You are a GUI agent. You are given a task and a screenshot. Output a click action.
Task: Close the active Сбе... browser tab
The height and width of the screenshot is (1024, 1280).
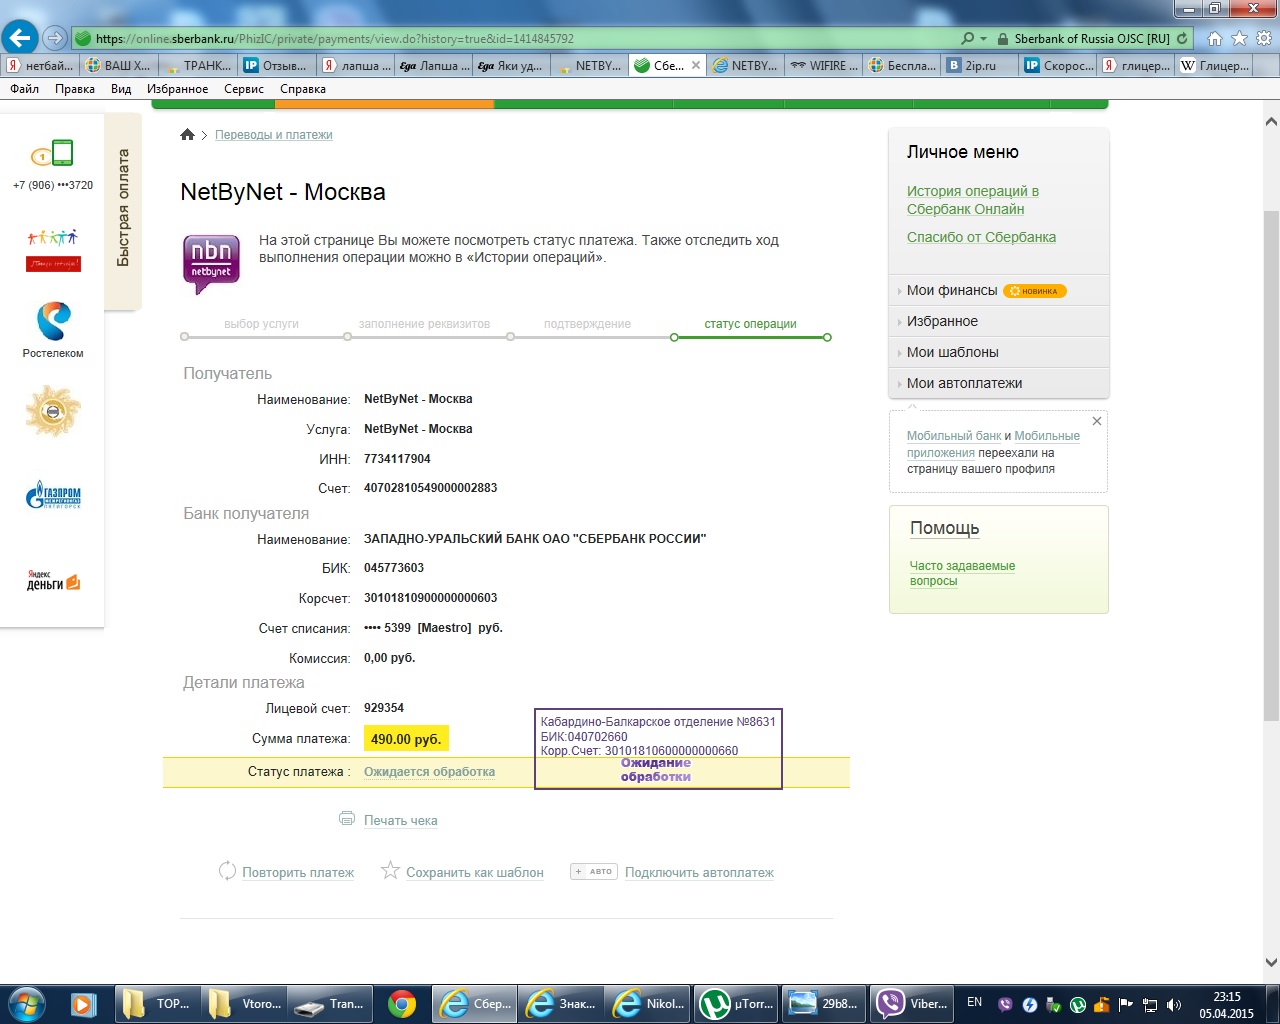tap(696, 66)
